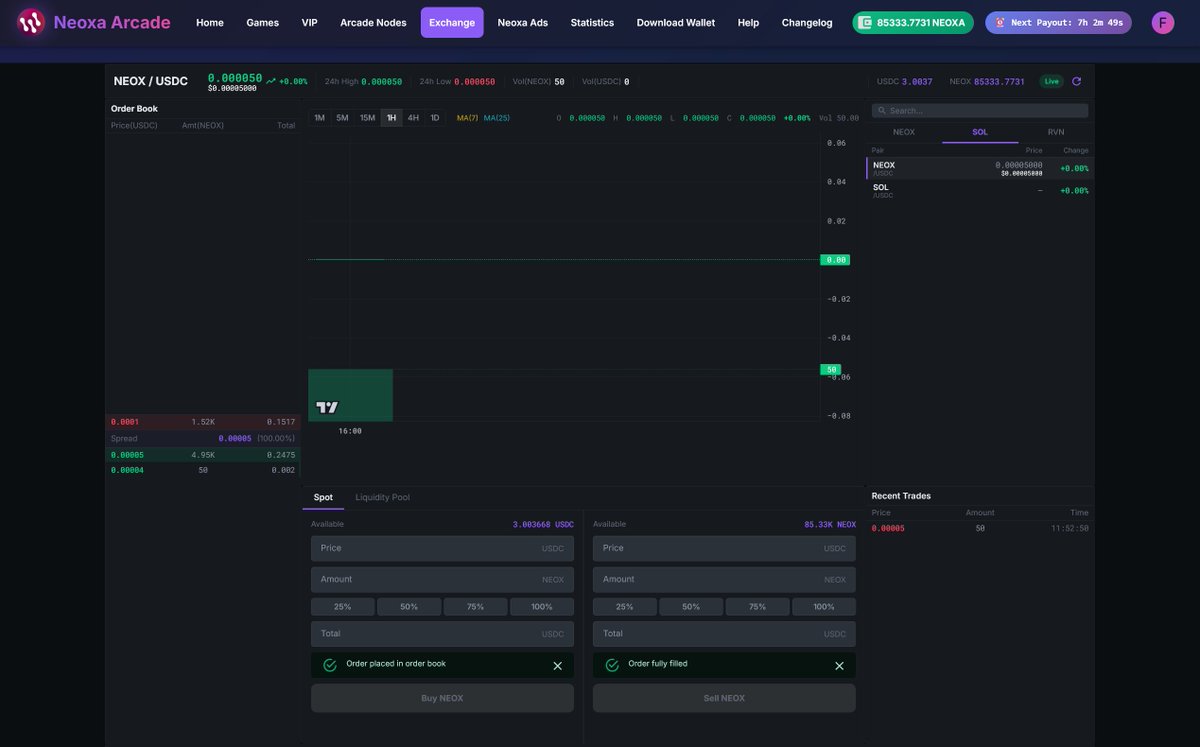Select the 4H chart interval
This screenshot has width=1200, height=747.
[413, 118]
